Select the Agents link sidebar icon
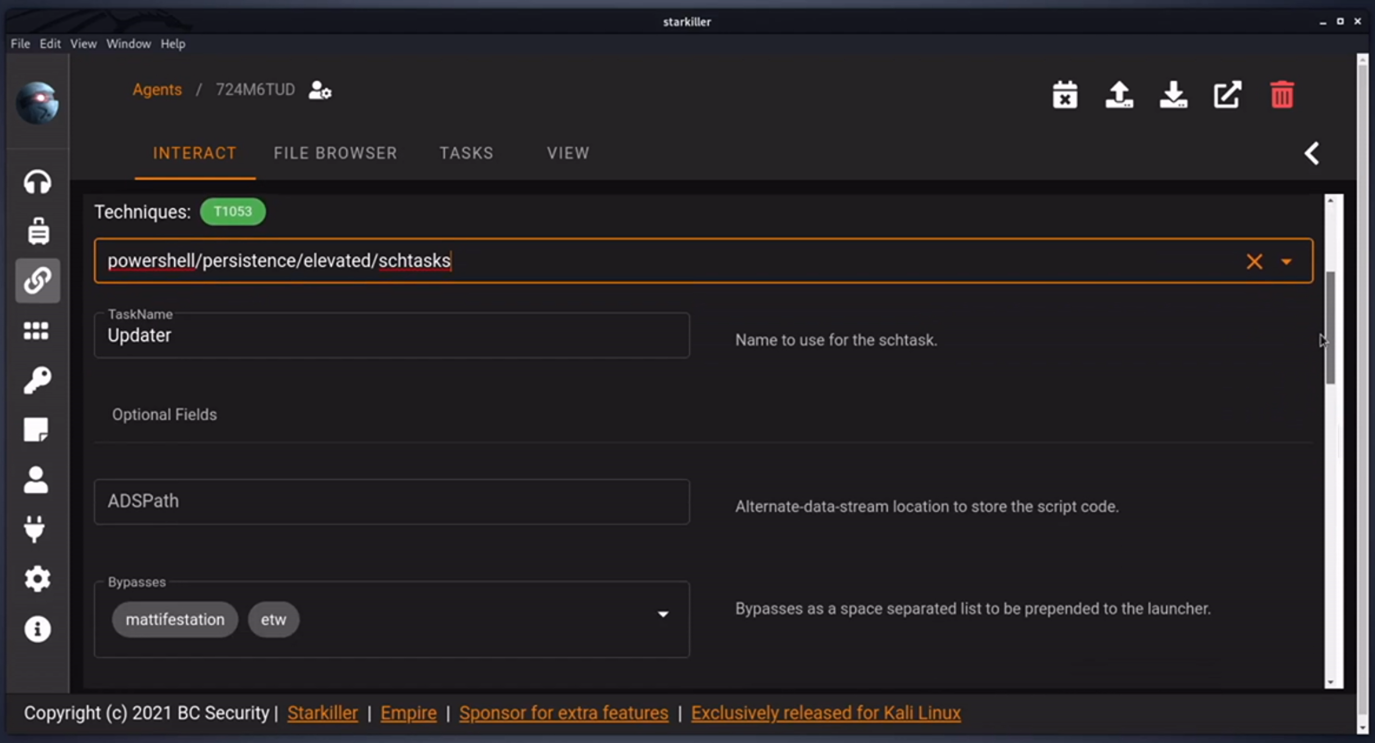 point(38,281)
